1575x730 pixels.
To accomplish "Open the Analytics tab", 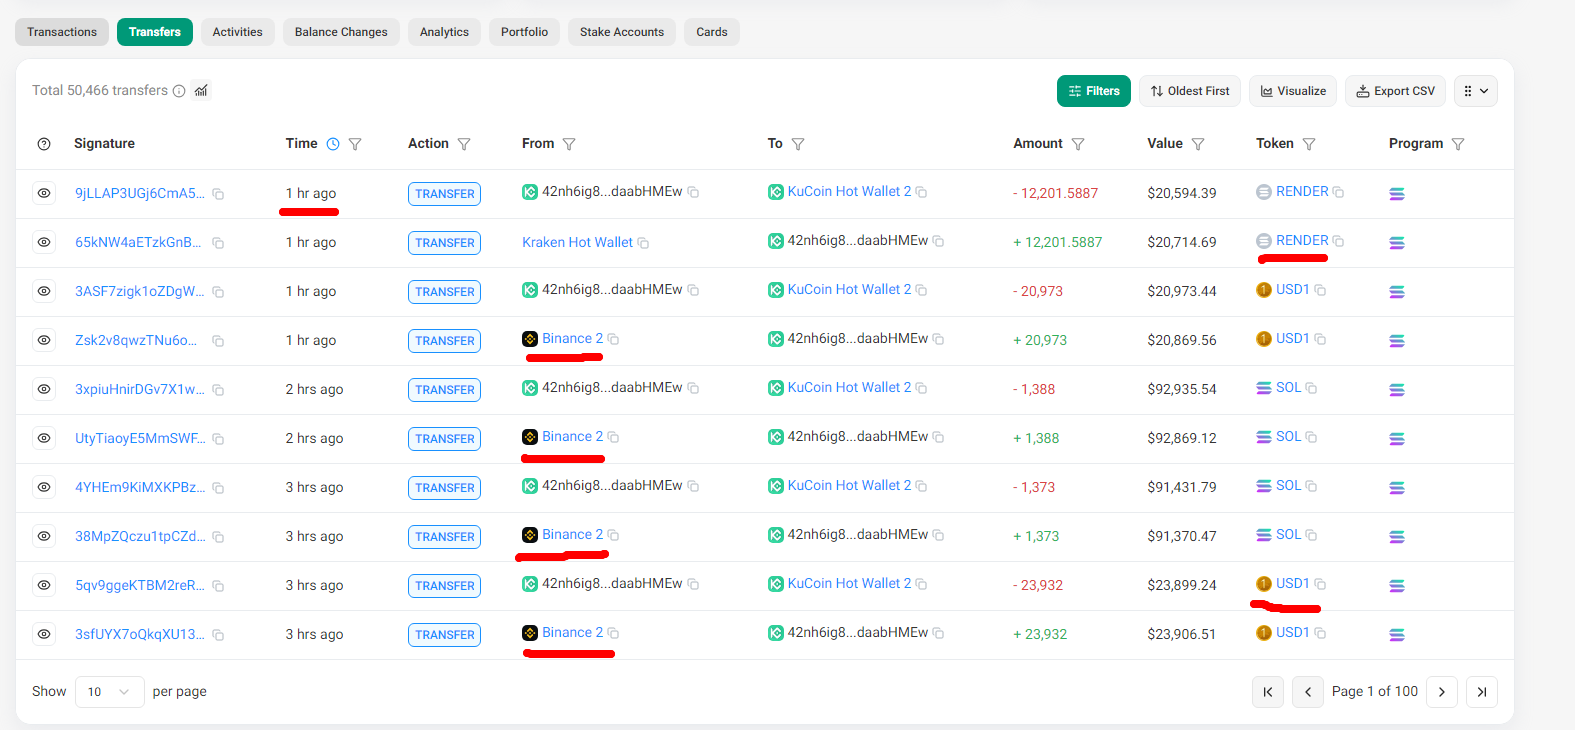I will (444, 32).
